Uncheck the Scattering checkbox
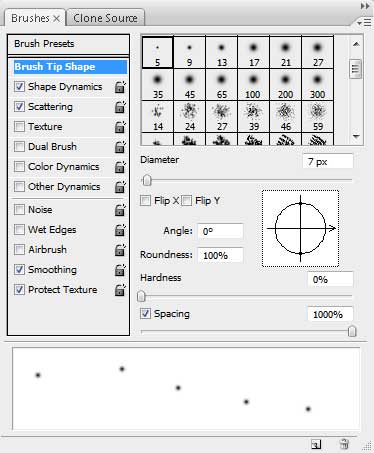The image size is (374, 453). coord(19,107)
